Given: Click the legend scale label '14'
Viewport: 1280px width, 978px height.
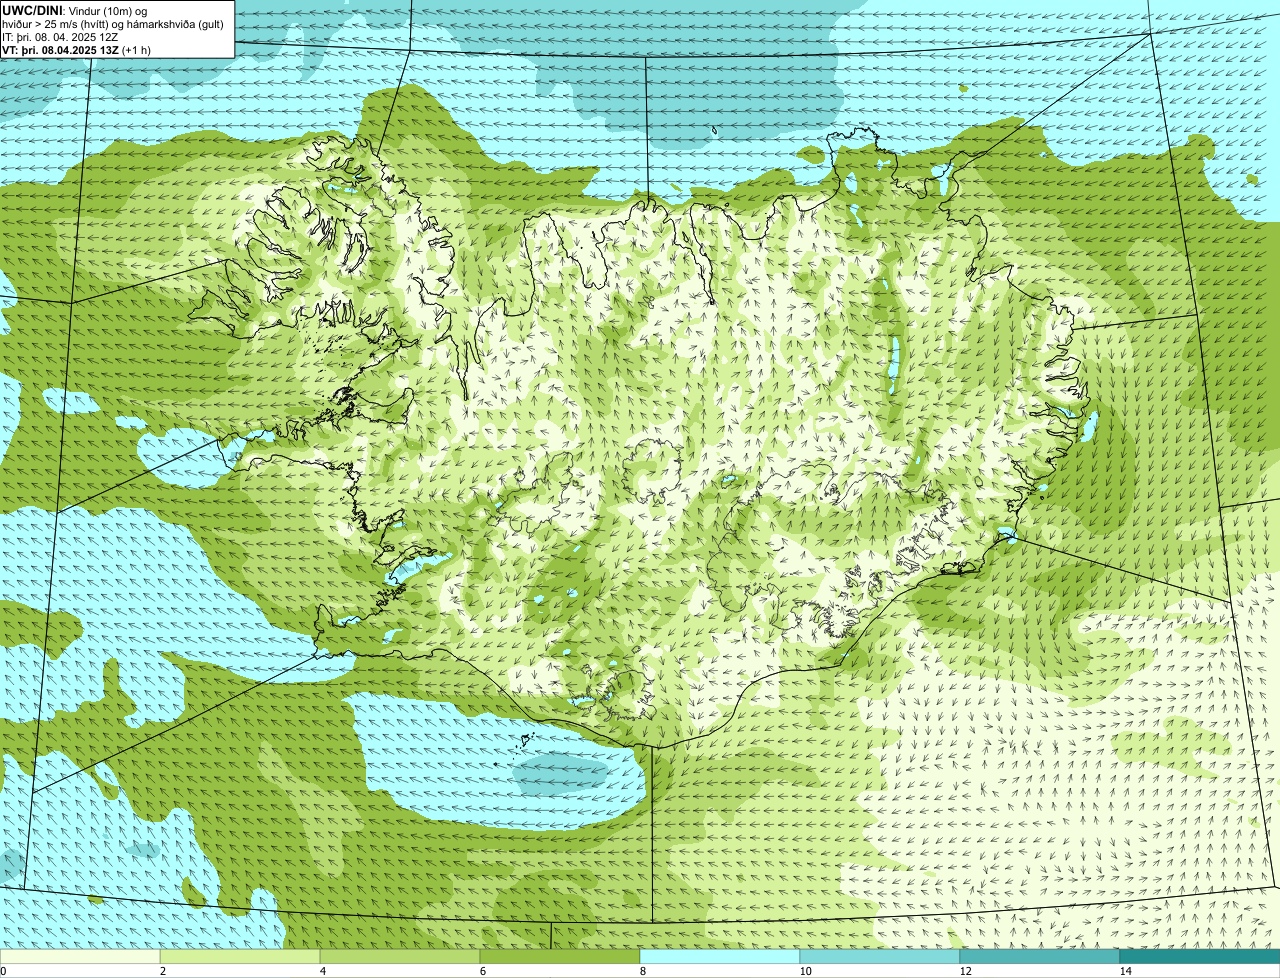Looking at the screenshot, I should (1126, 971).
